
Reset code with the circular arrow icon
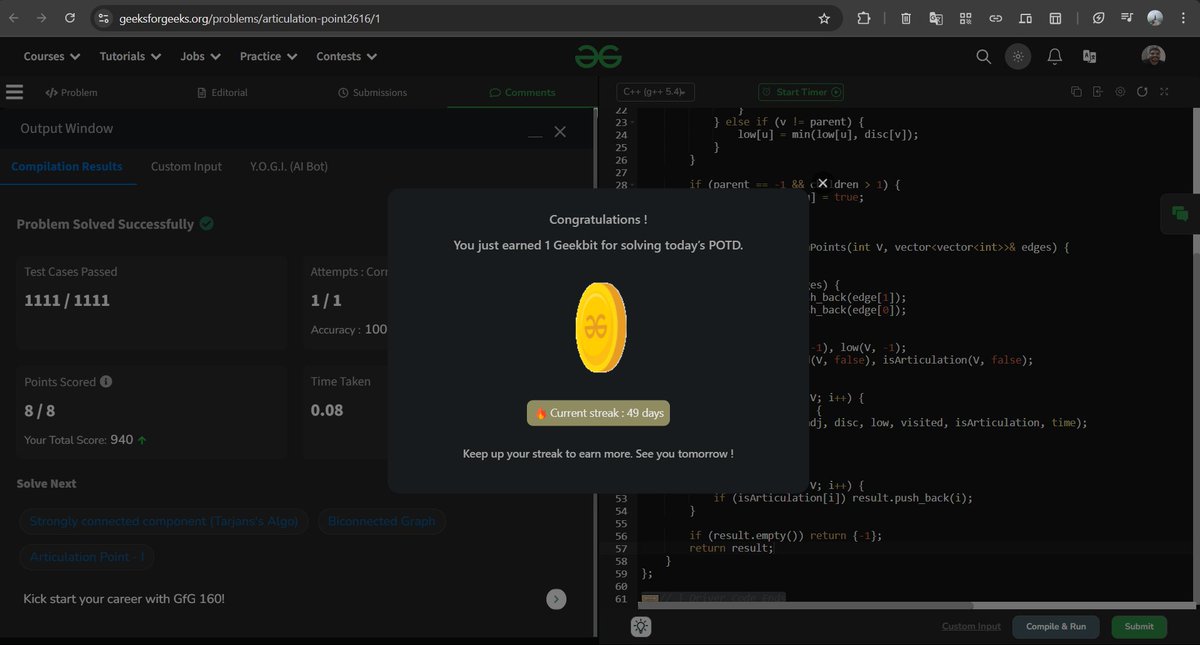click(x=1142, y=92)
